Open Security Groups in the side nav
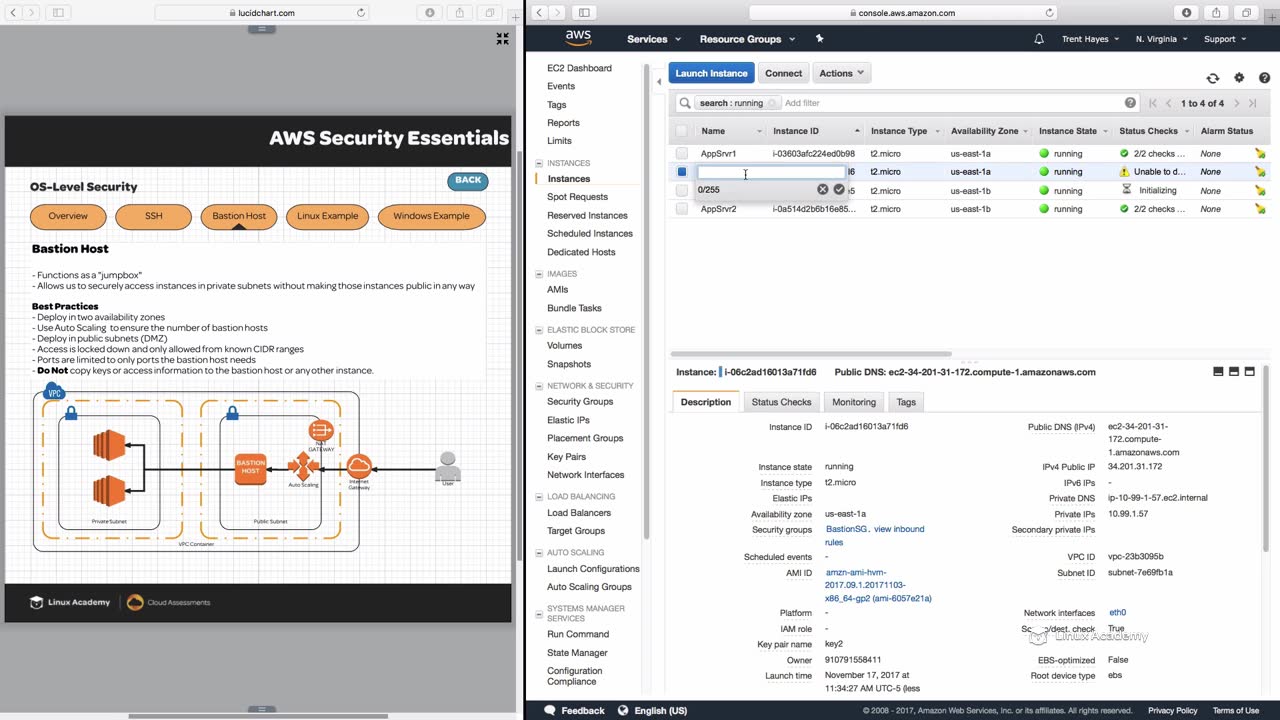 (580, 402)
